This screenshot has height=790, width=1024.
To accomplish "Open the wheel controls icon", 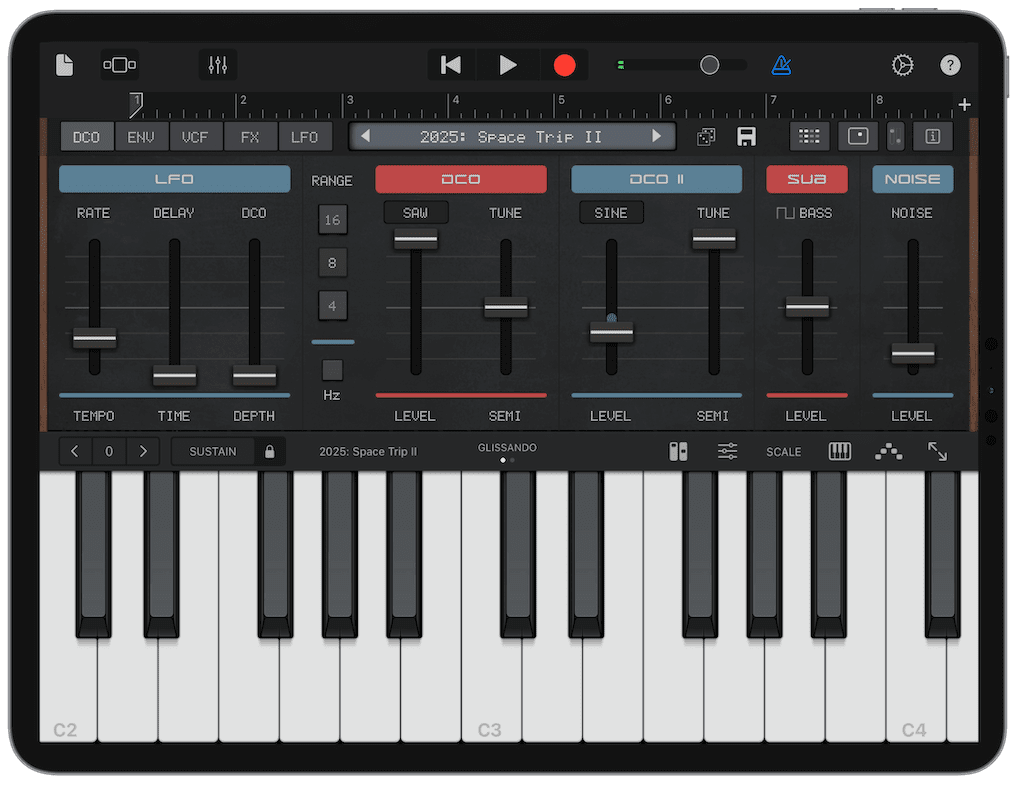I will click(x=895, y=136).
